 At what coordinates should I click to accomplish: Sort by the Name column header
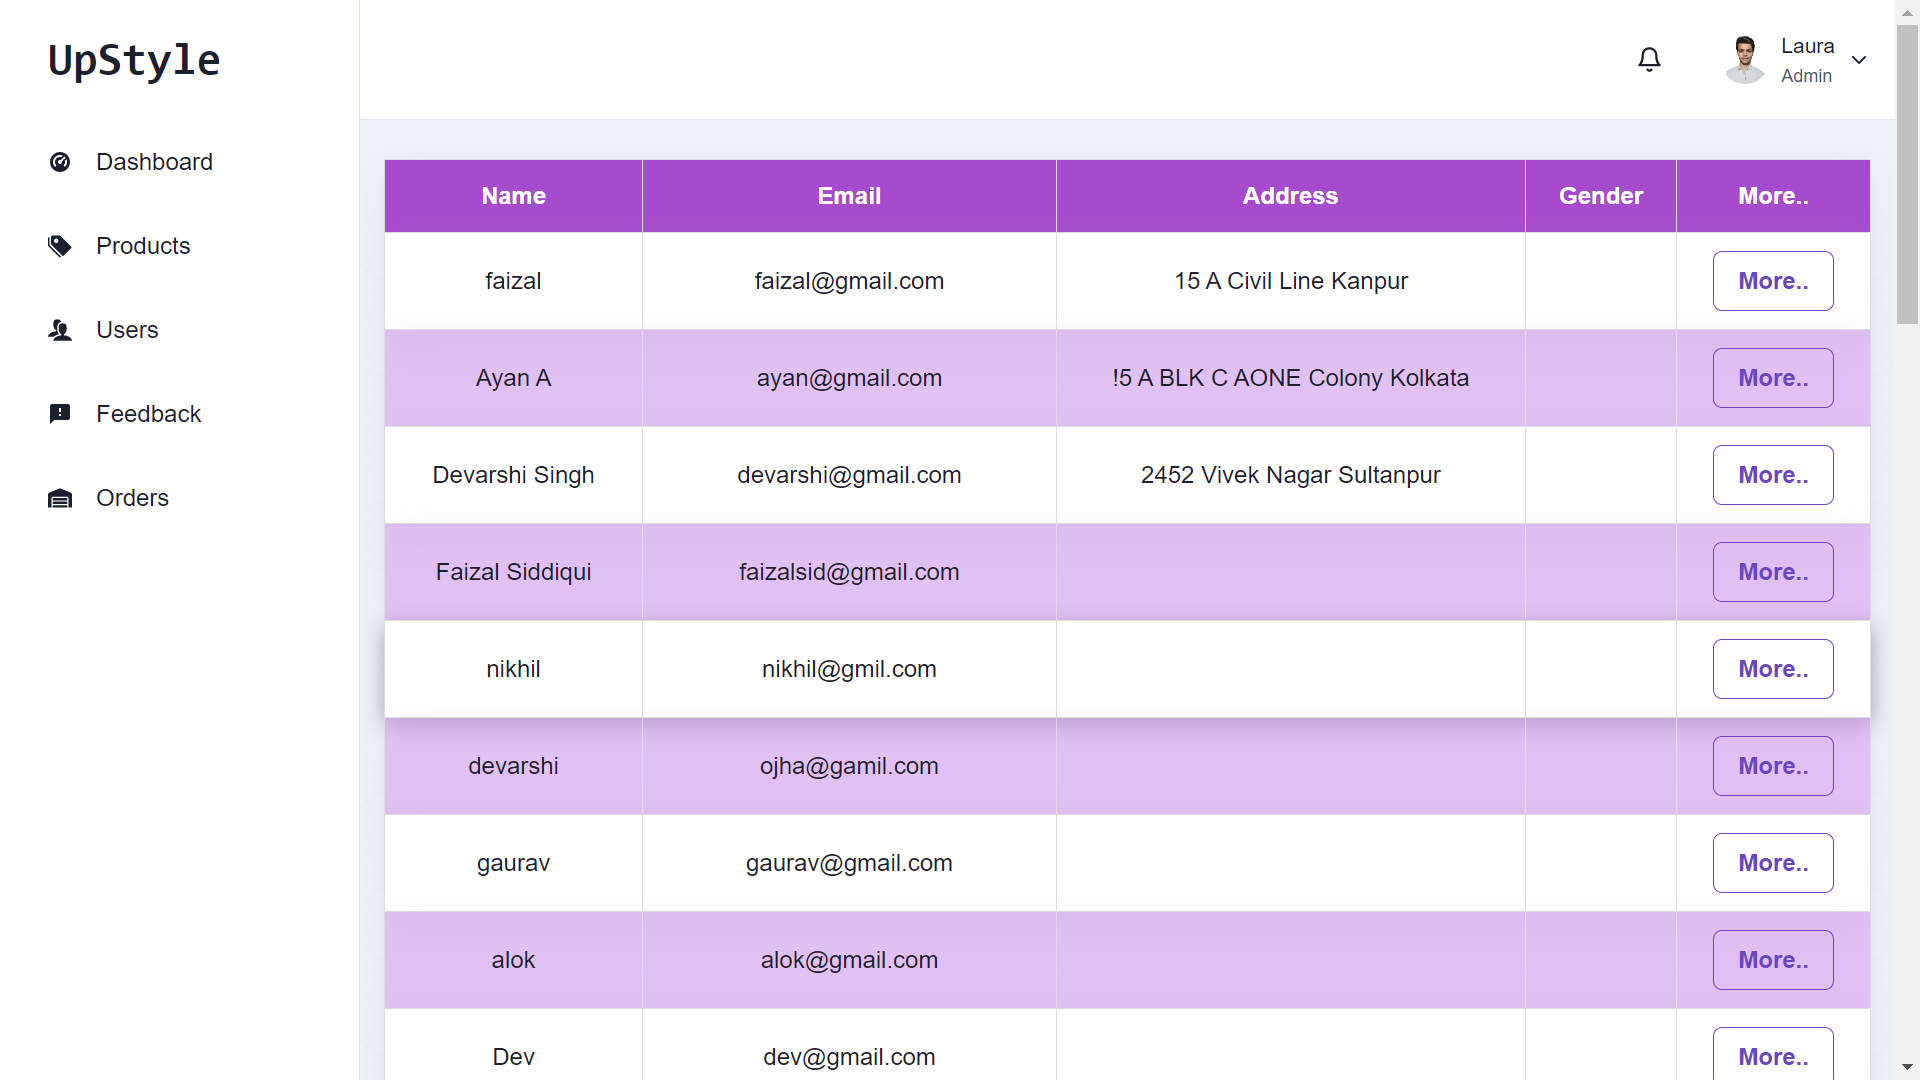[x=512, y=195]
